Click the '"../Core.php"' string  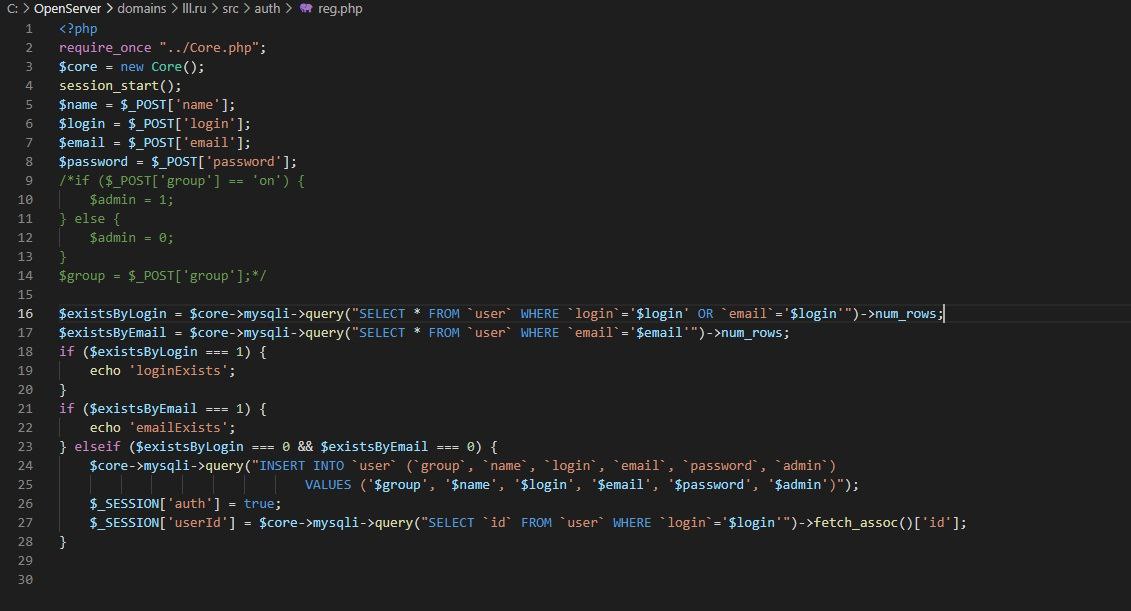pos(209,48)
